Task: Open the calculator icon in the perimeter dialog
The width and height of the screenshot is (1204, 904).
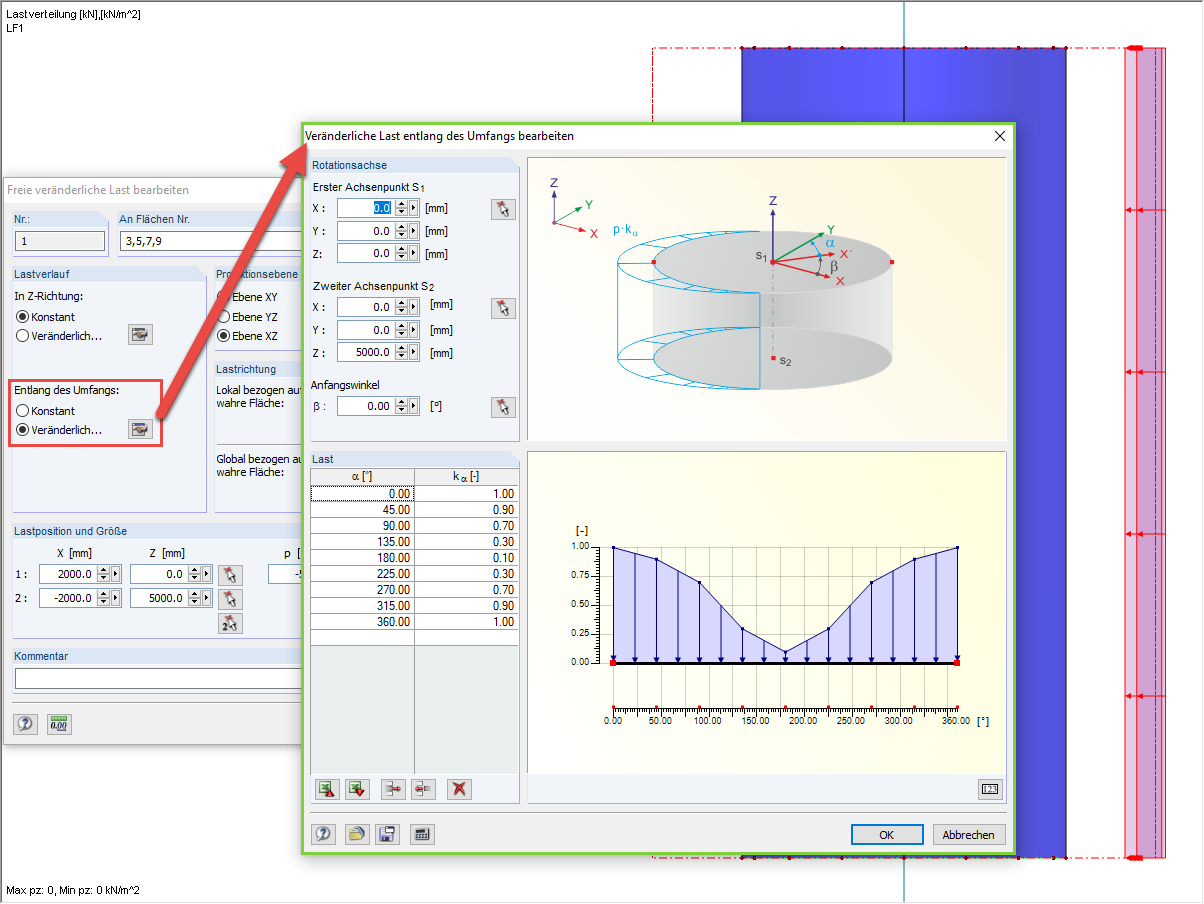Action: click(422, 835)
